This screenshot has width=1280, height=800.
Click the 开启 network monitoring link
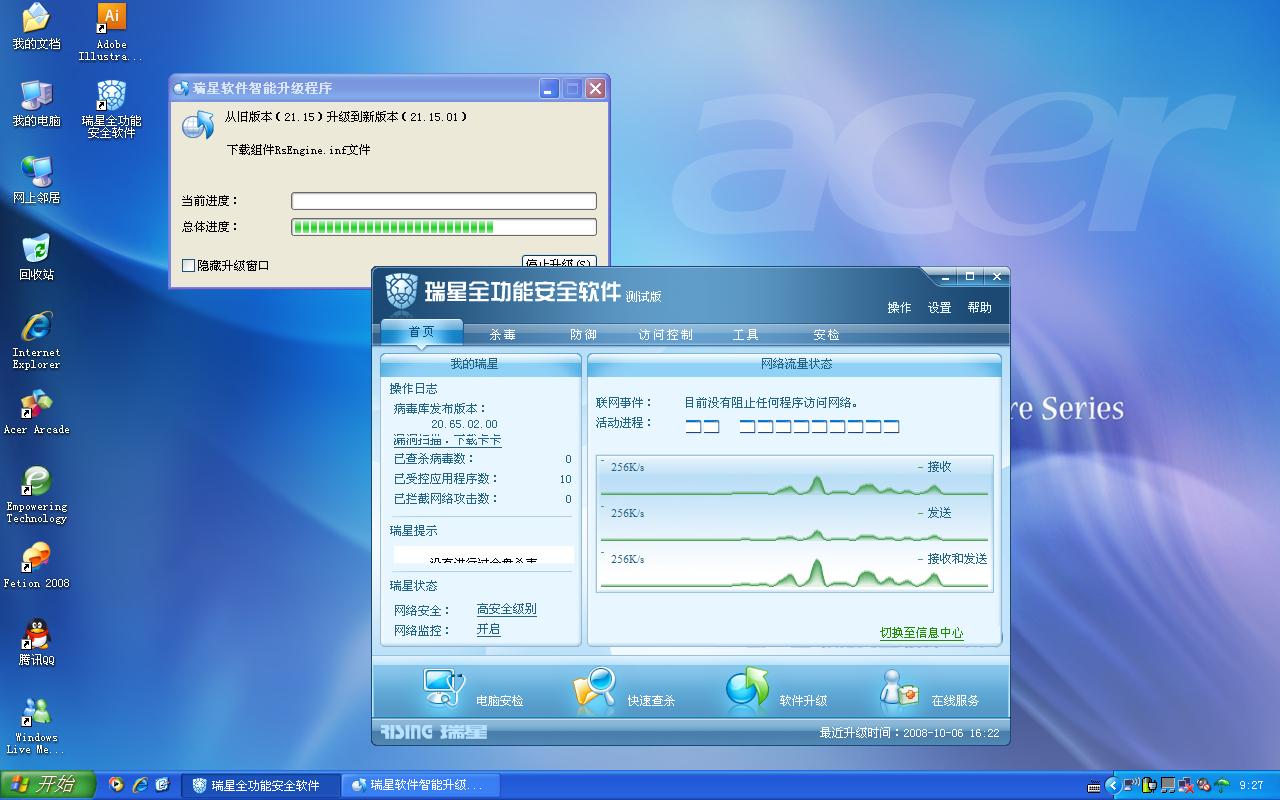488,629
